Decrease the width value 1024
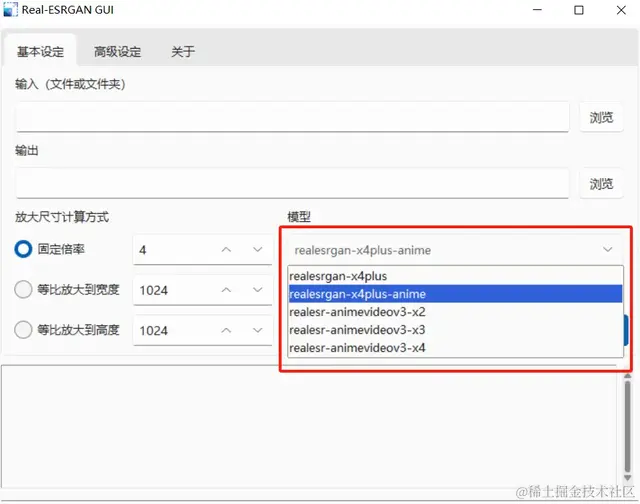The image size is (640, 504). click(x=258, y=290)
